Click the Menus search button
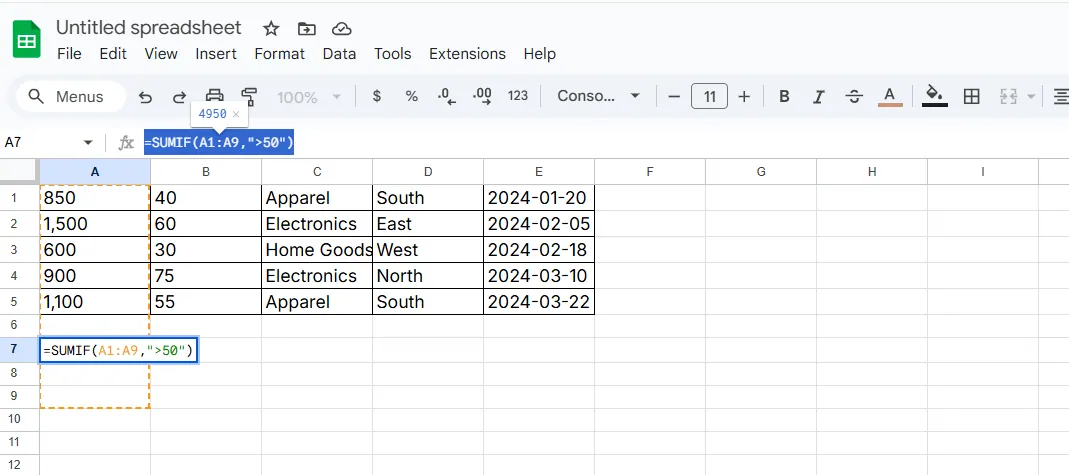 click(x=67, y=97)
